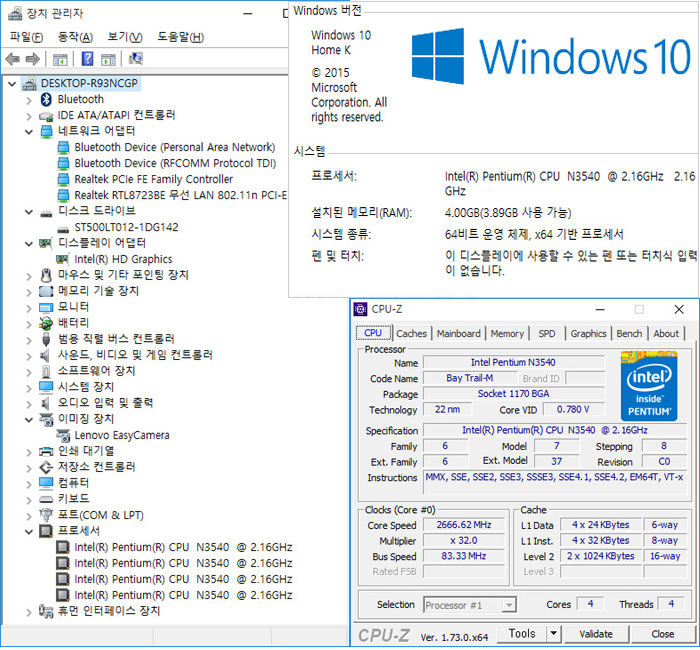Switch to the About tab in CPU-Z
700x650 pixels.
(666, 334)
